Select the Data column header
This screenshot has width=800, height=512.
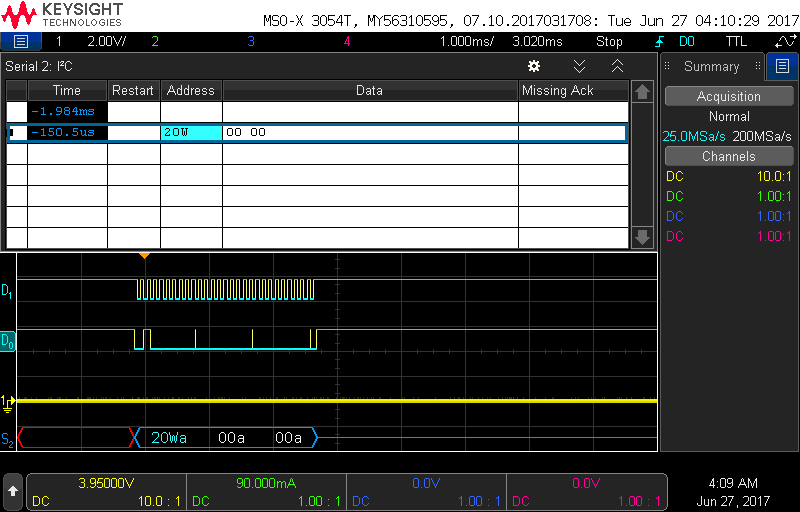370,90
